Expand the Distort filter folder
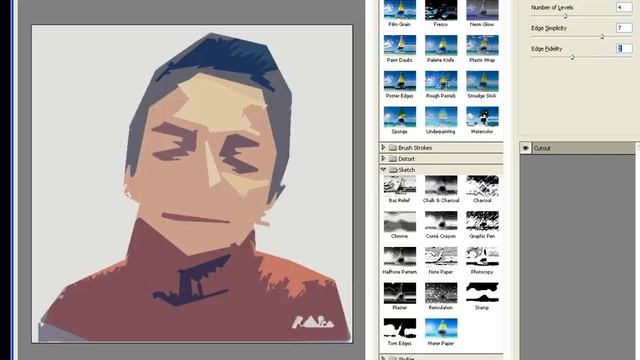Screen dimensions: 640x360 tap(383, 158)
